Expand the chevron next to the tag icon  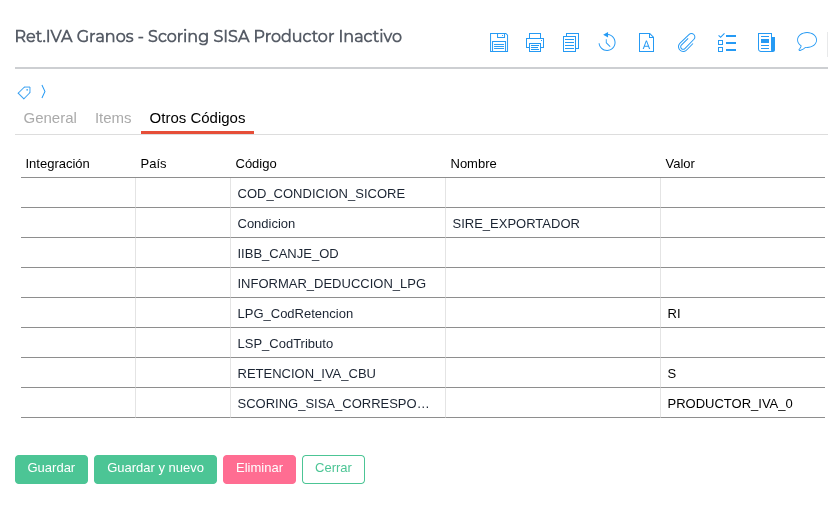click(x=43, y=92)
